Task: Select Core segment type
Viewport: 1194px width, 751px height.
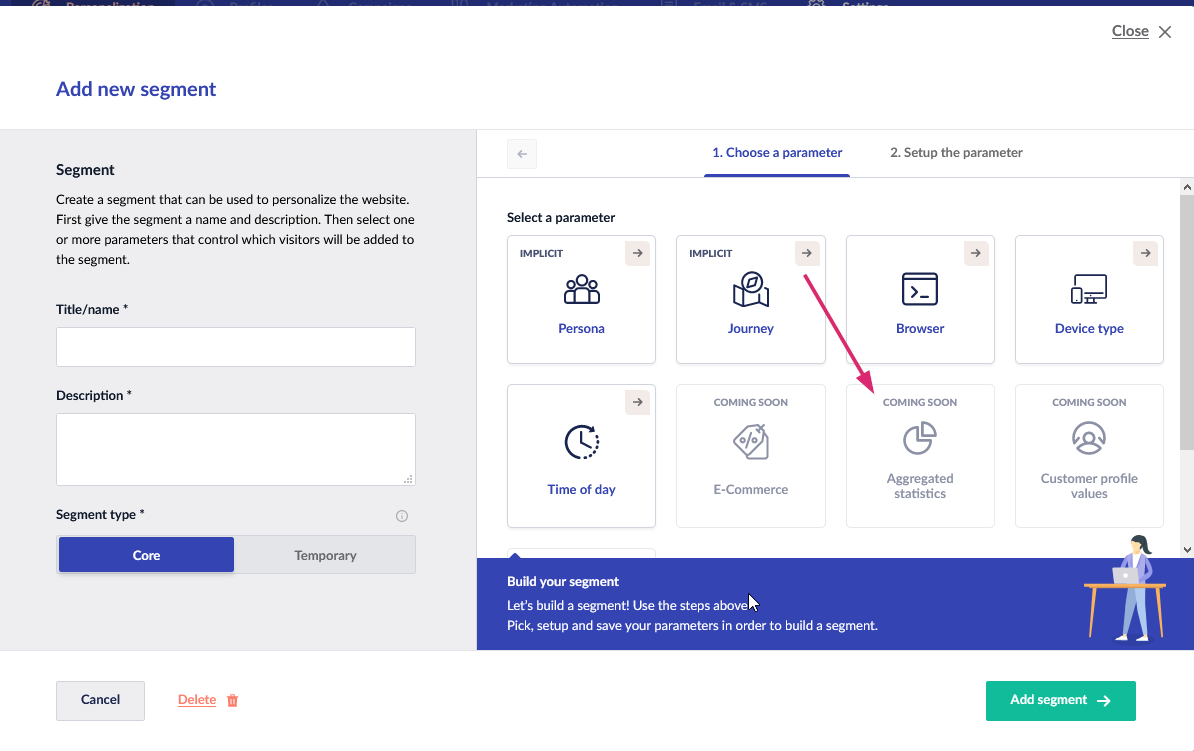Action: (146, 555)
